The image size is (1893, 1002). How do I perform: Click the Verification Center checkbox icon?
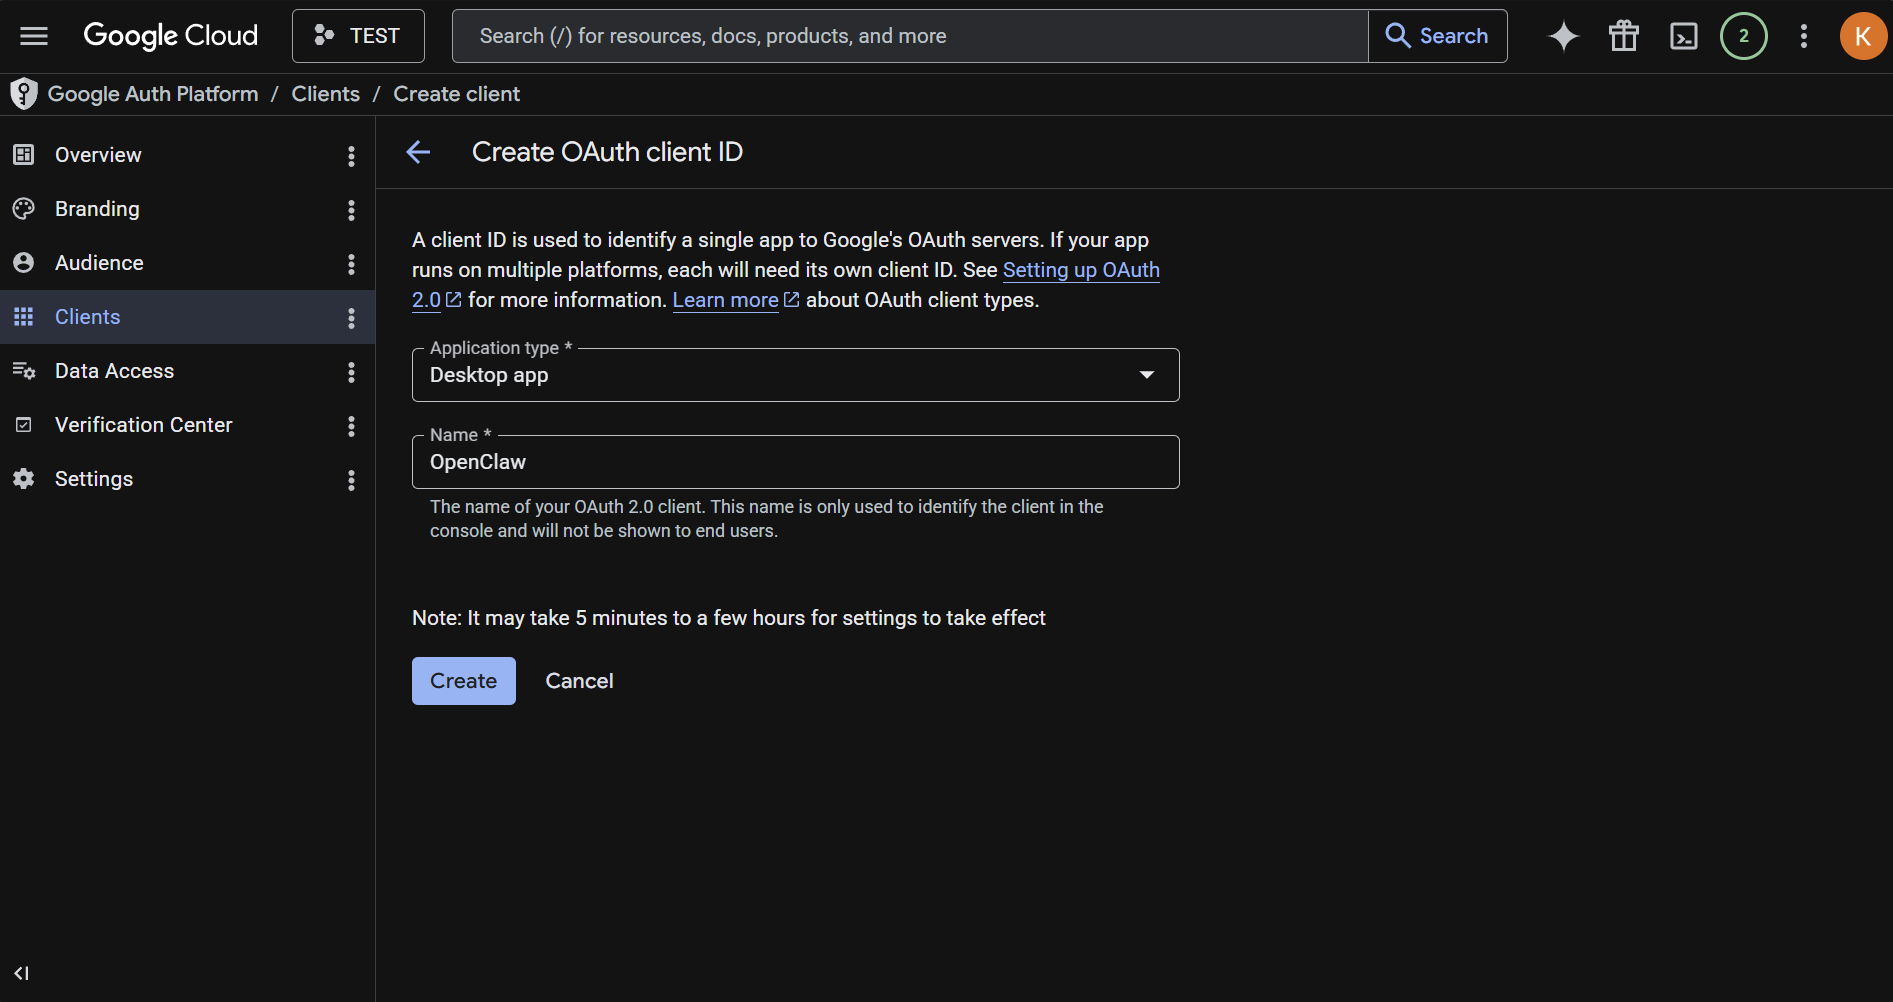(x=24, y=425)
